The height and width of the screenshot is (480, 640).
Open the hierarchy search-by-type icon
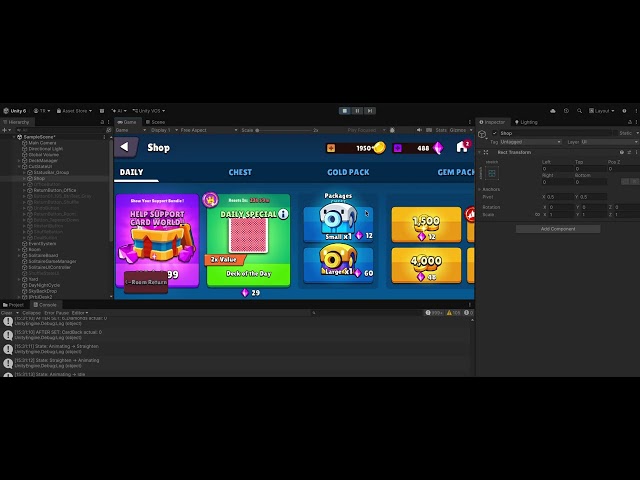pos(108,130)
